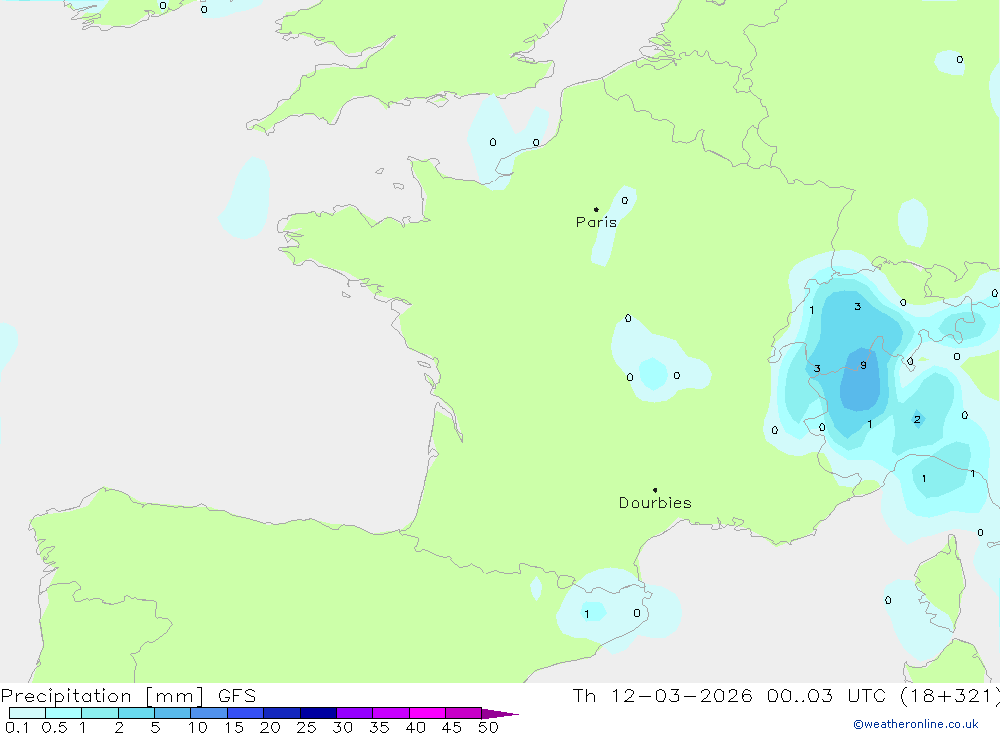The width and height of the screenshot is (1000, 733).
Task: Pick the 5 mm legend color swatch
Action: (x=172, y=713)
